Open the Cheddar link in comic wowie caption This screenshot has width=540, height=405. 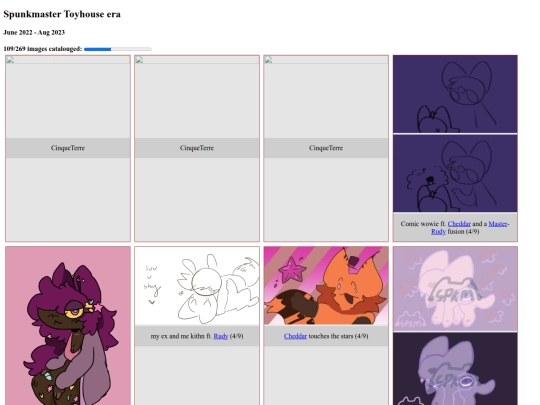click(x=459, y=224)
